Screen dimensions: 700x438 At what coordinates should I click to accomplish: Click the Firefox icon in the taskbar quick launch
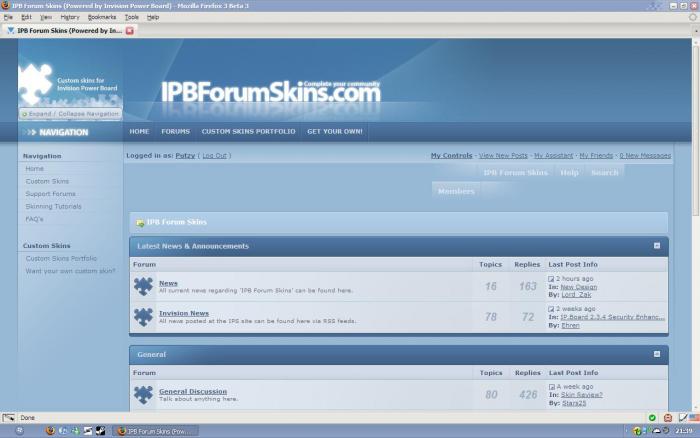coord(49,430)
